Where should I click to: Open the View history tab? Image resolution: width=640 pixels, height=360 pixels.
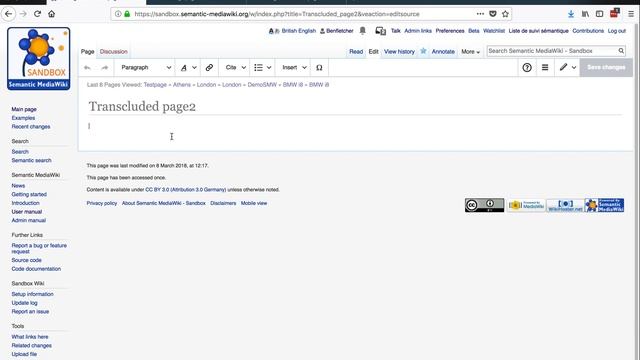pyautogui.click(x=399, y=51)
